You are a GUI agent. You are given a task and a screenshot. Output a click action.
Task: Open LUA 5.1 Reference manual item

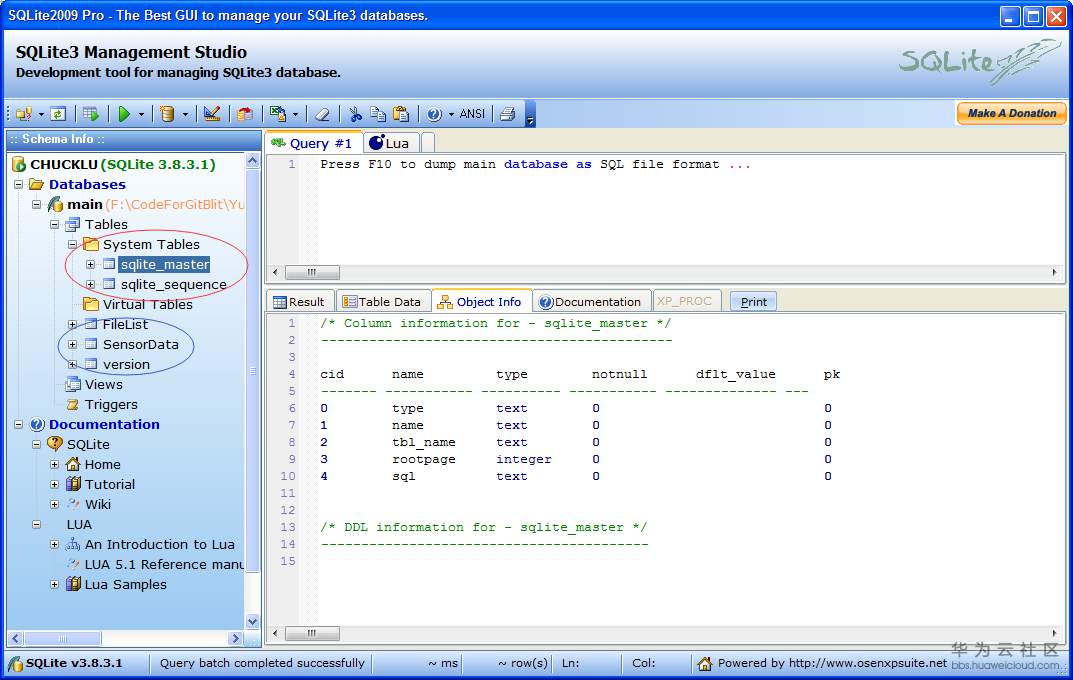click(164, 565)
